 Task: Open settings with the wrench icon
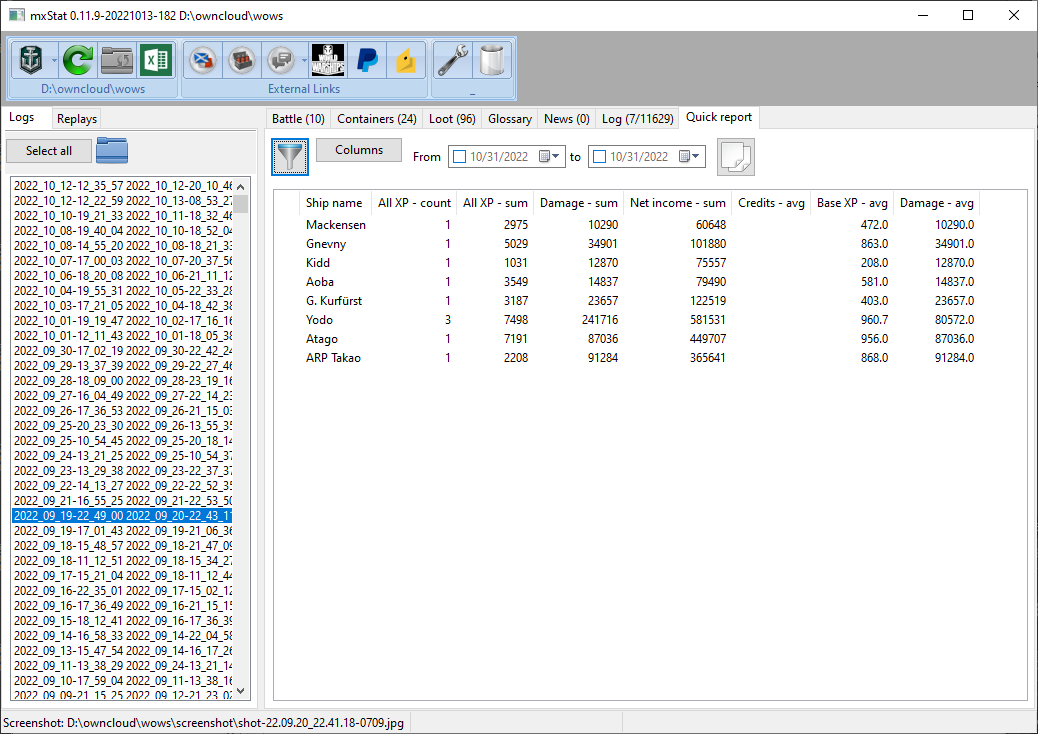click(452, 60)
